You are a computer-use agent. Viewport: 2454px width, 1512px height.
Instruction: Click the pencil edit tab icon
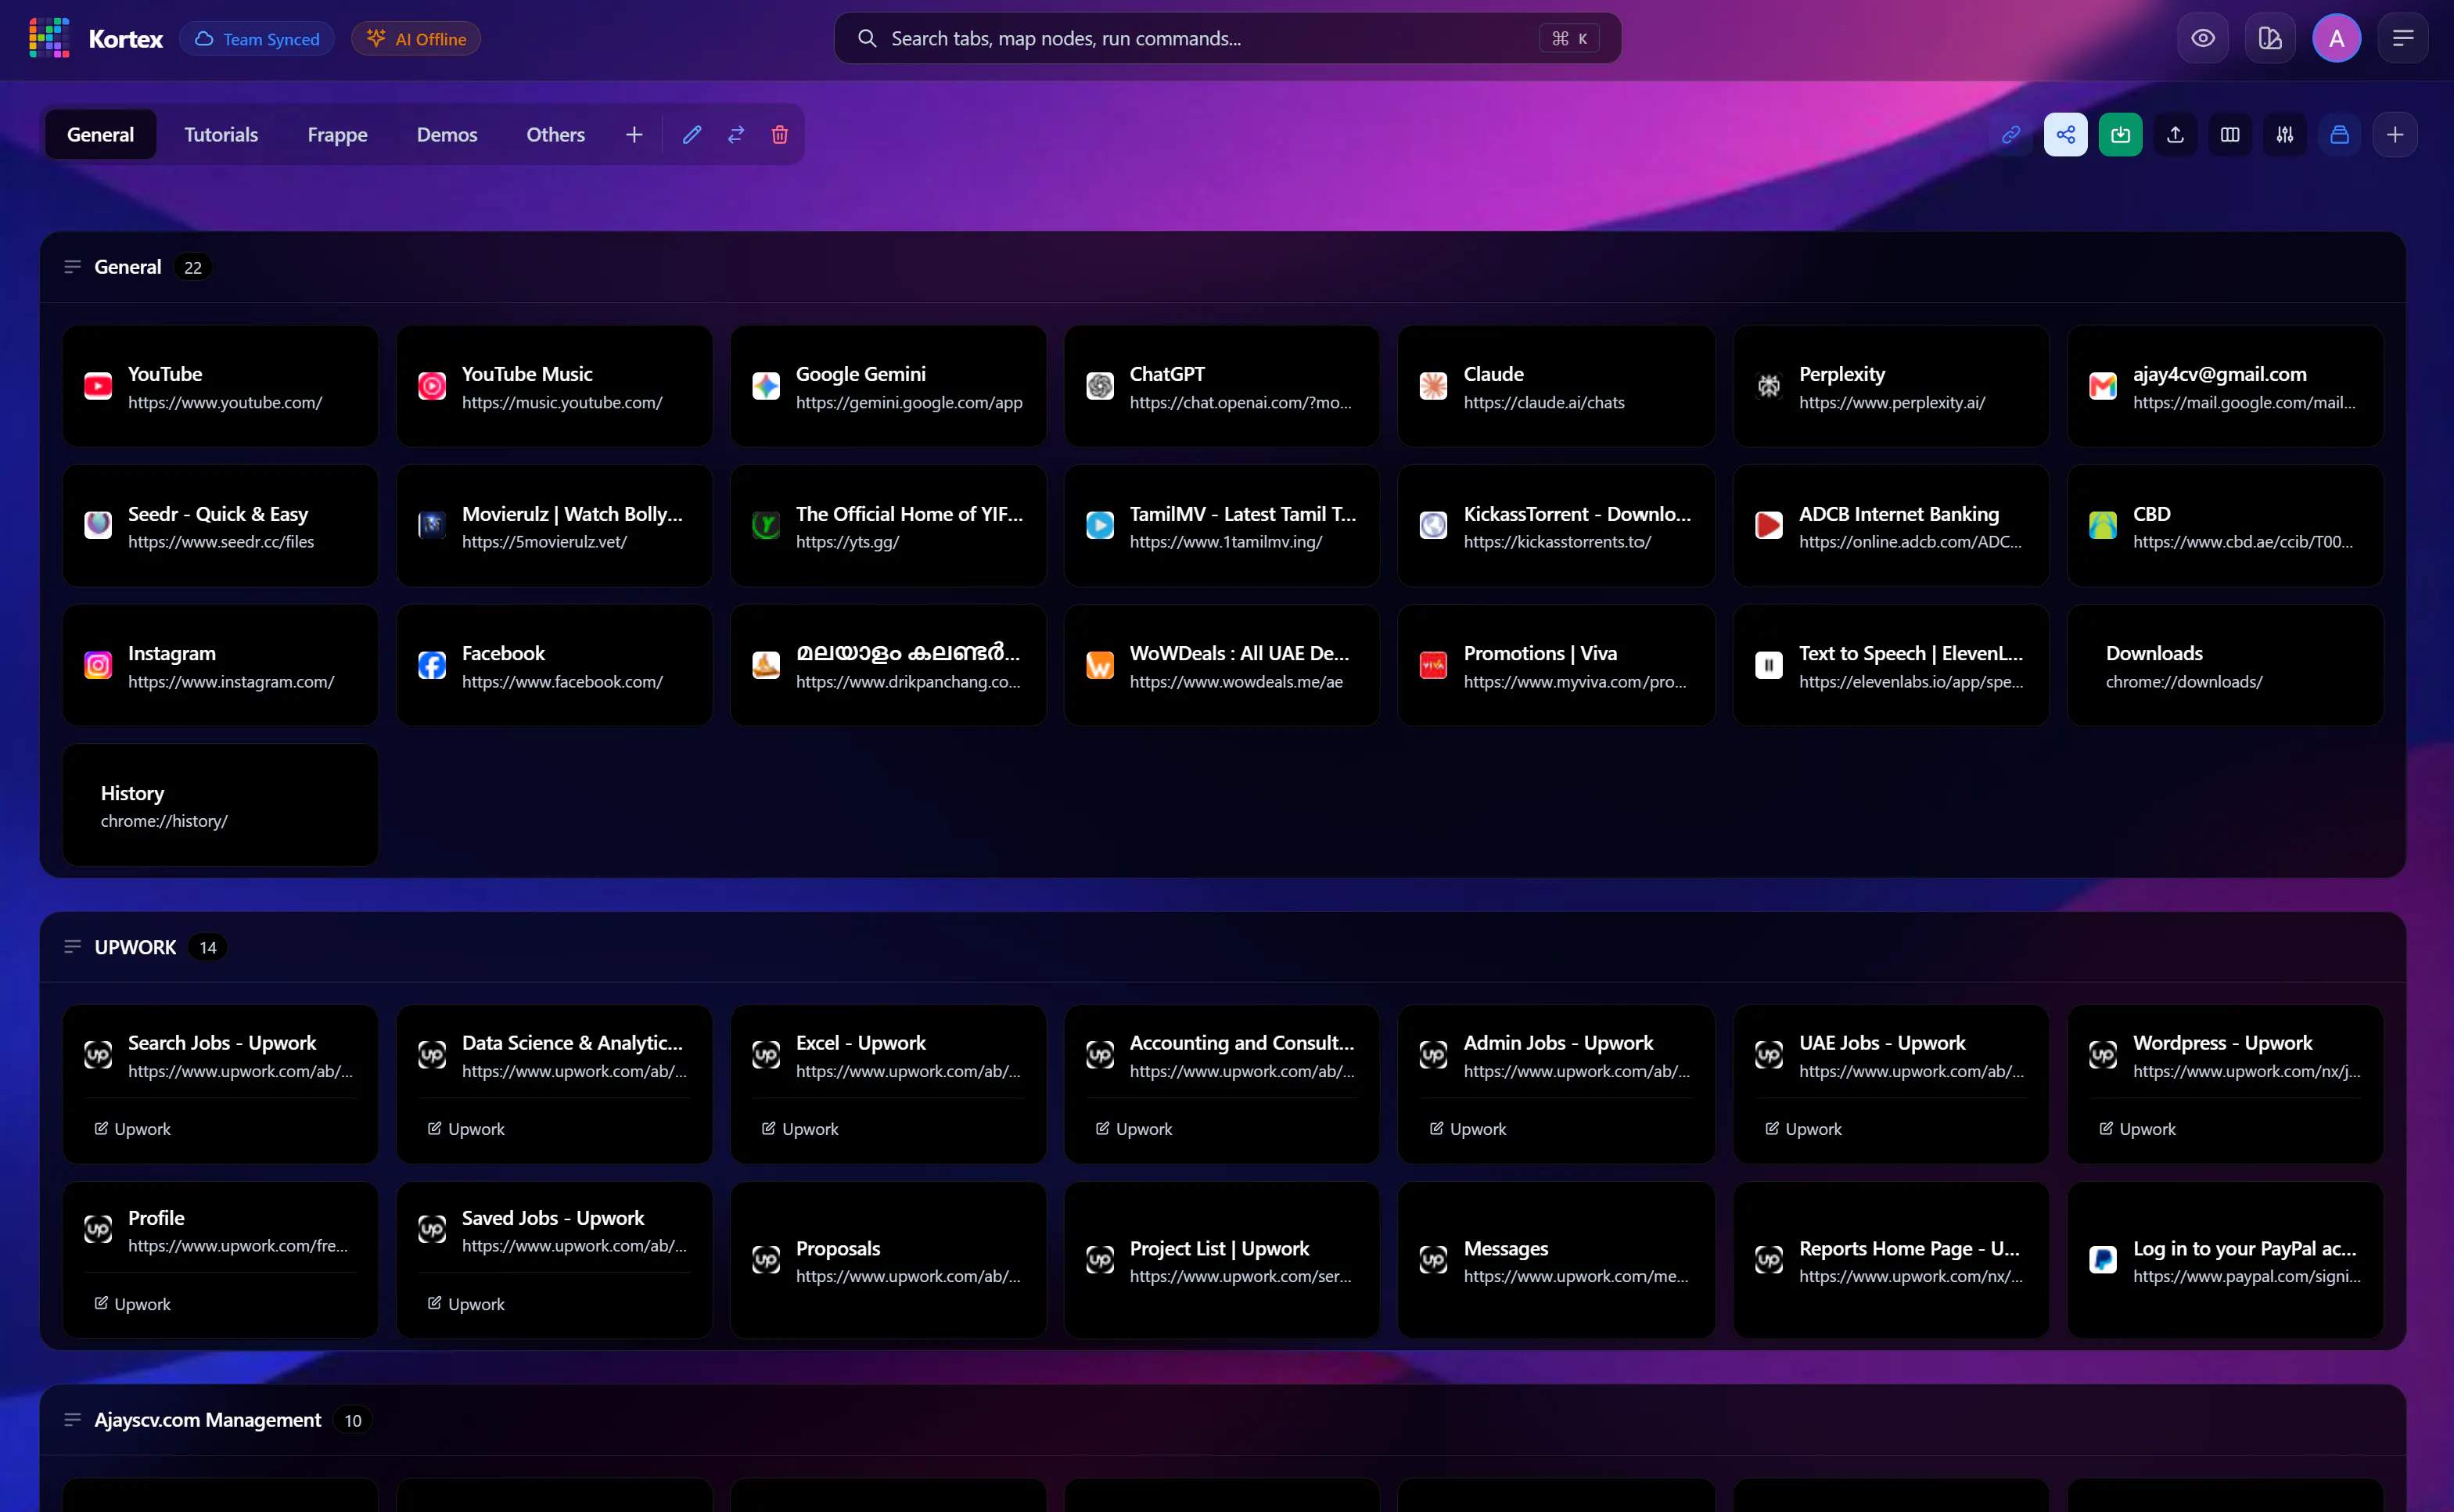692,134
